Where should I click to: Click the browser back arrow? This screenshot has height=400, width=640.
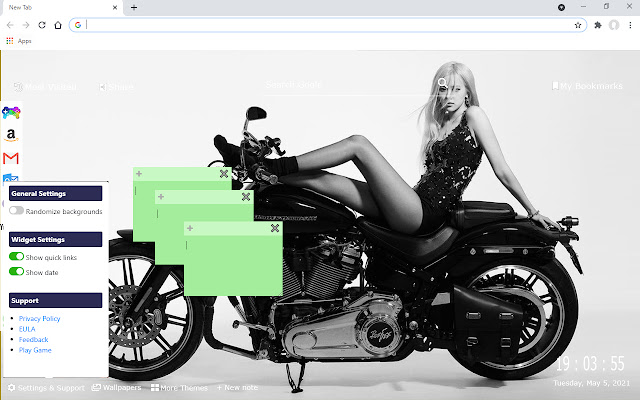pyautogui.click(x=10, y=25)
